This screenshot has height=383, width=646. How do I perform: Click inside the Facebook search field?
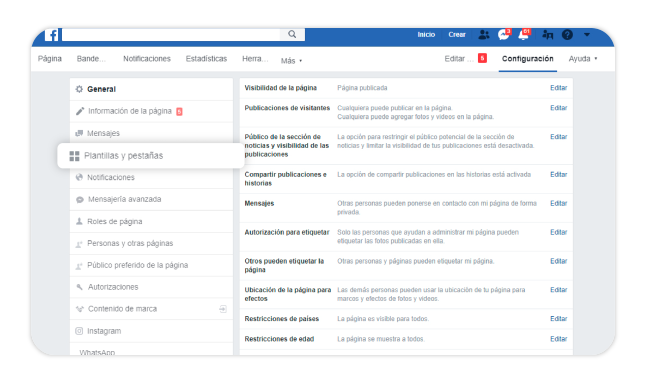(x=171, y=35)
